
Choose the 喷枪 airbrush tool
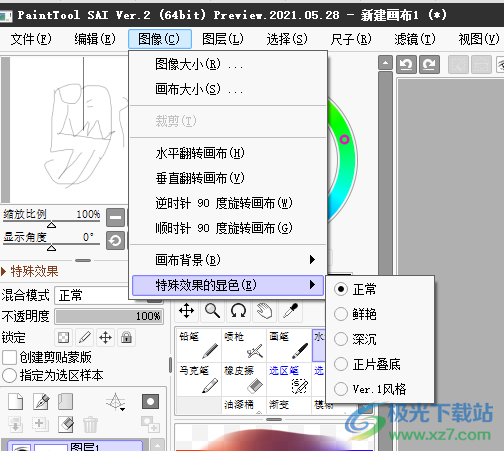tap(244, 345)
